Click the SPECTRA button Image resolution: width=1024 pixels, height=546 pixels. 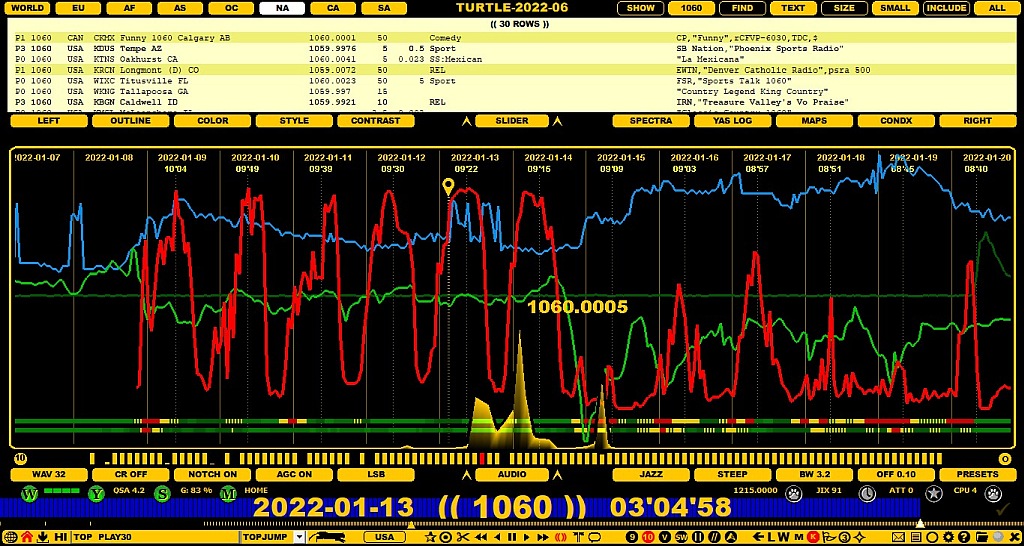point(650,121)
